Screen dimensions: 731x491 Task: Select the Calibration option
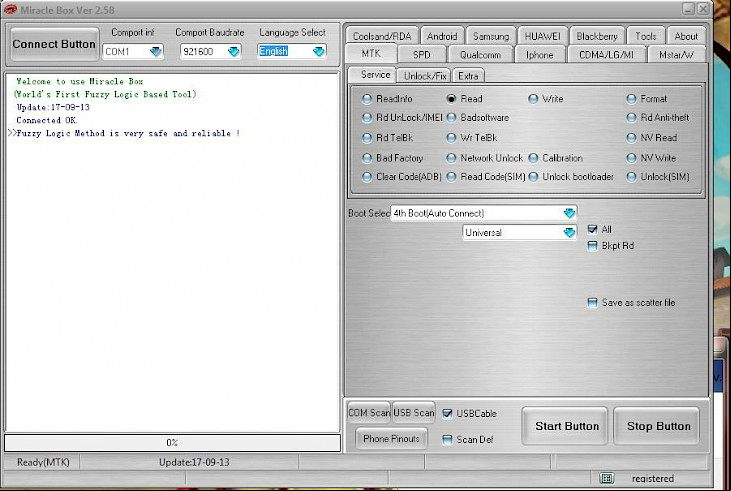(x=556, y=158)
